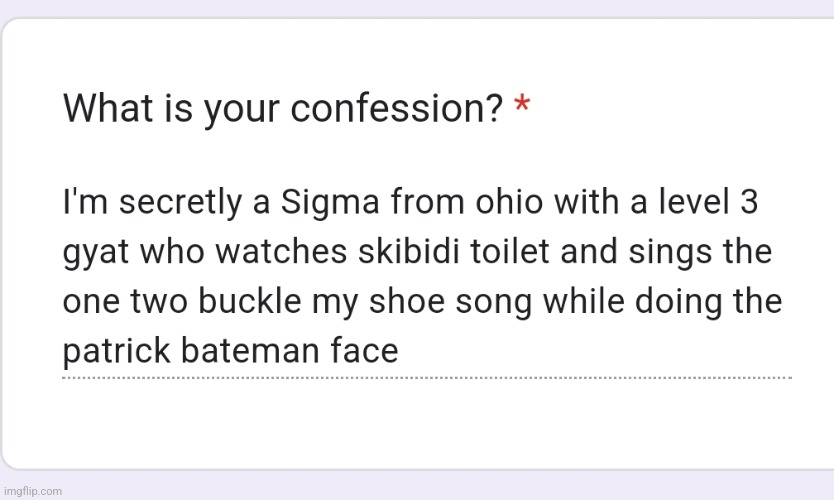Click the word "What" in the title
This screenshot has height=500, width=834.
(109, 108)
